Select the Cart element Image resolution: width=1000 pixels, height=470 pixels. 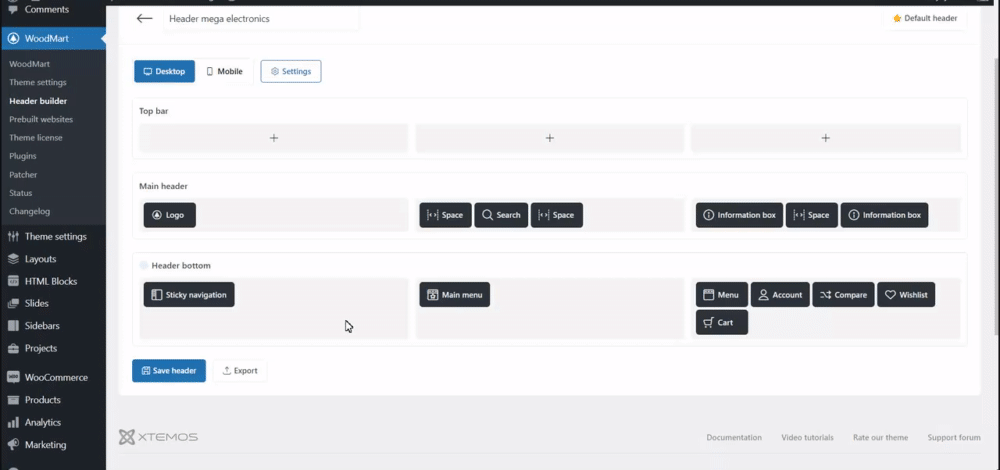coord(722,323)
